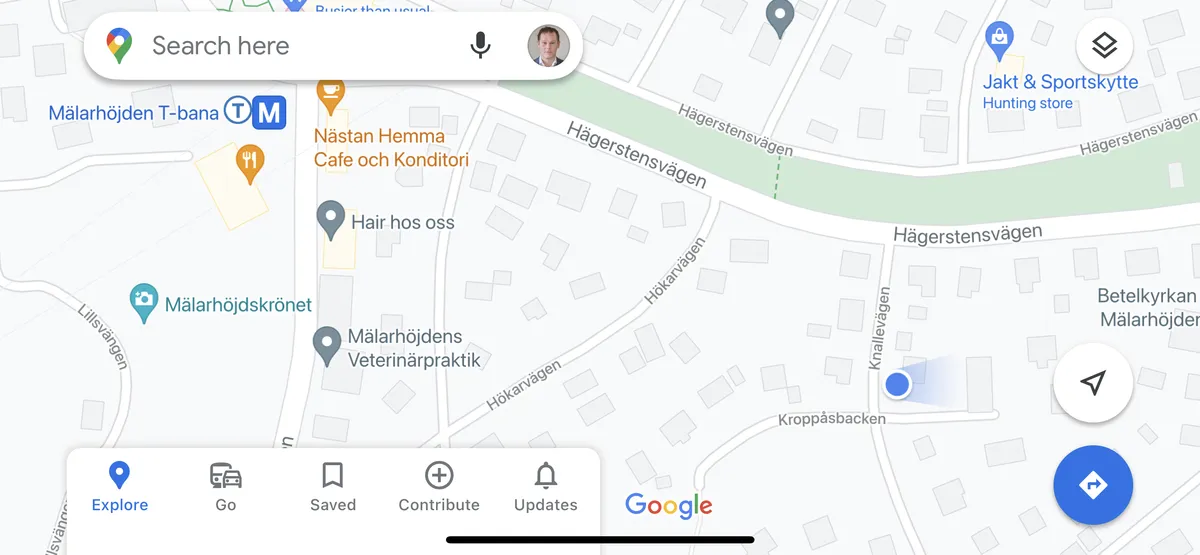1200x555 pixels.
Task: Tap the blue current location dot
Action: click(x=897, y=383)
